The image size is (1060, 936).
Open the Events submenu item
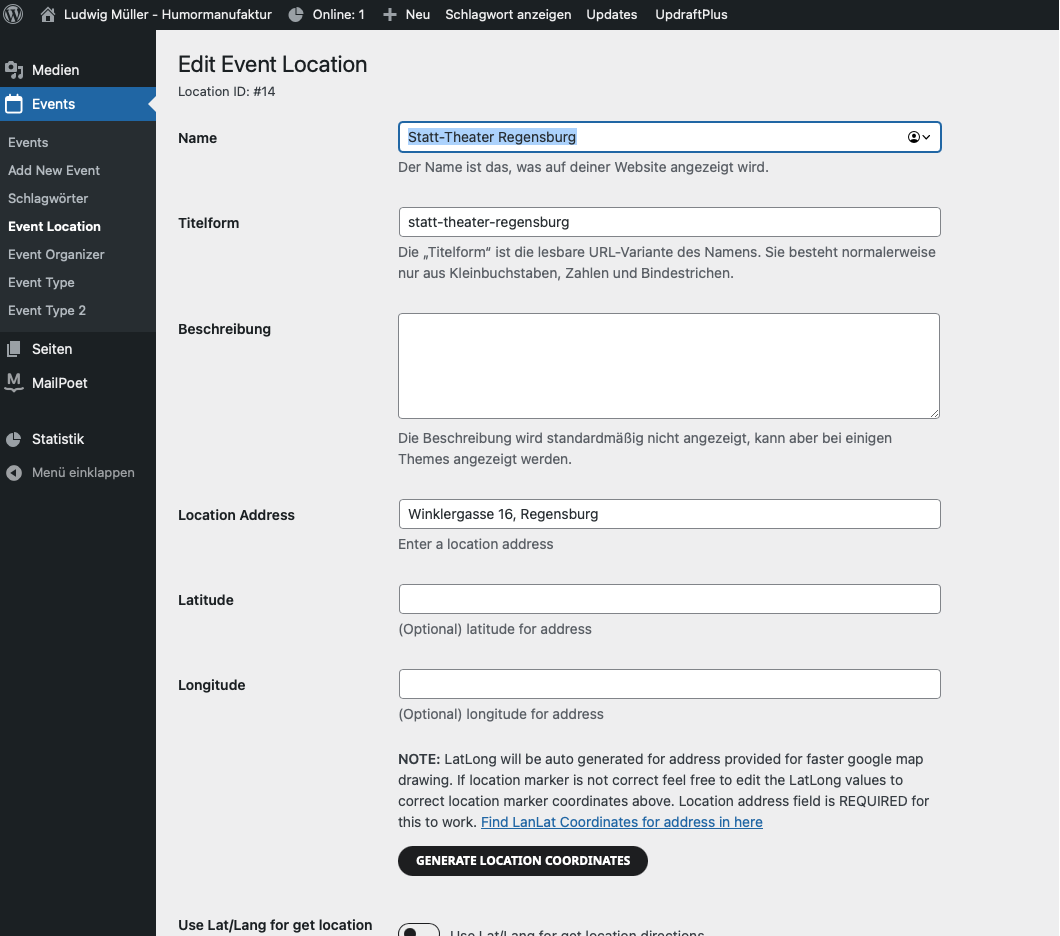pyautogui.click(x=28, y=142)
